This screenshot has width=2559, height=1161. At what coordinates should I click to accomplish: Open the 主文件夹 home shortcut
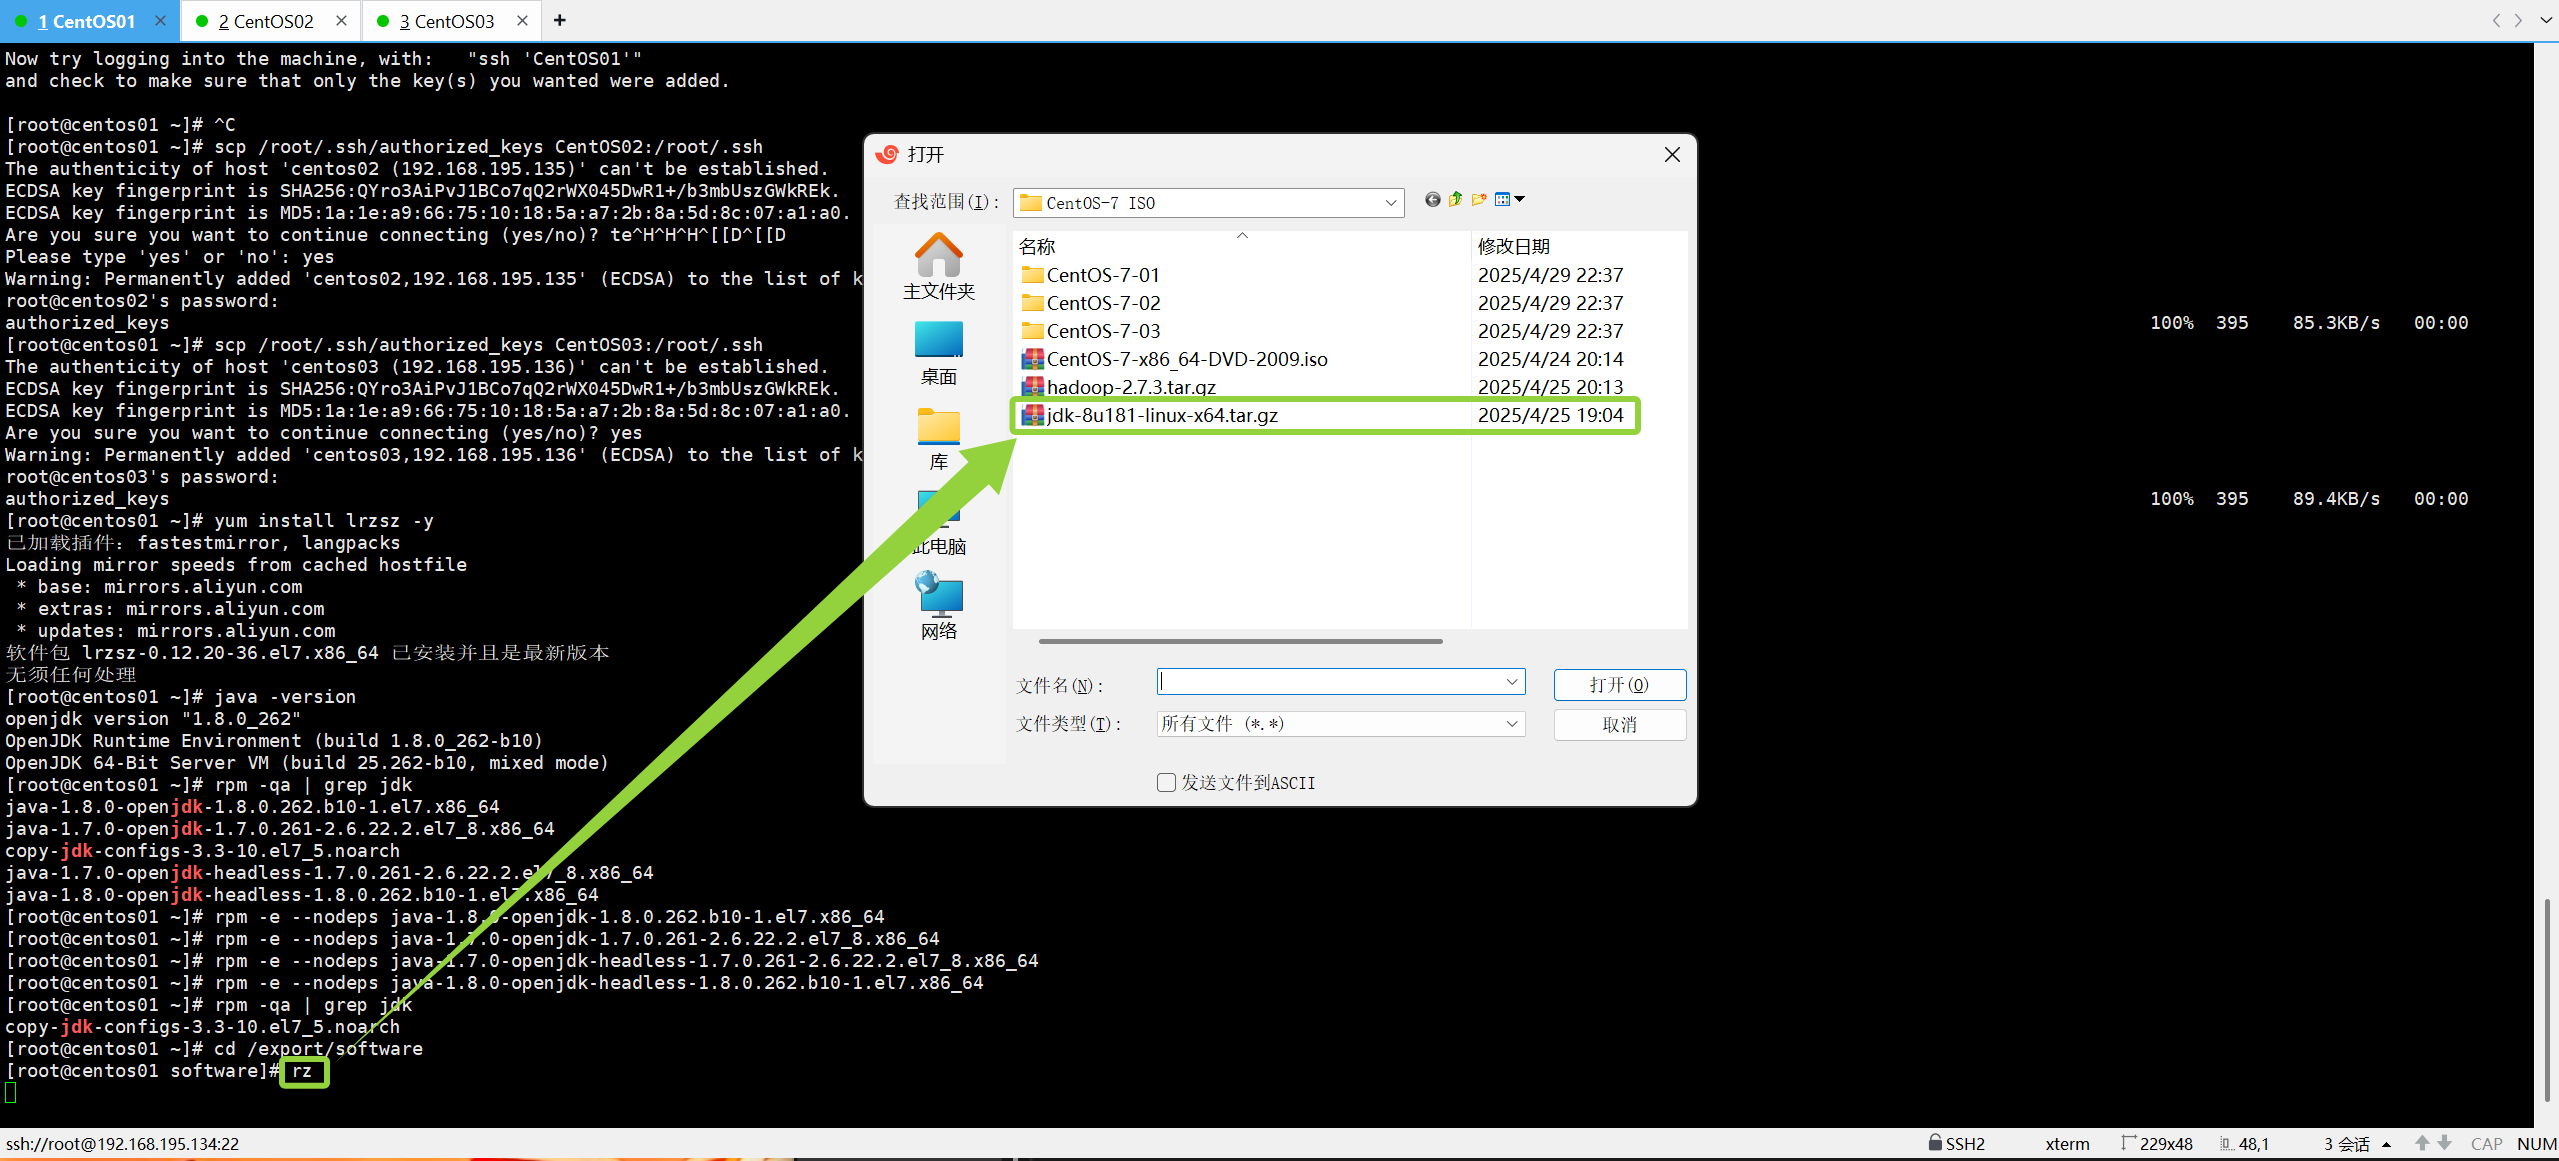938,266
